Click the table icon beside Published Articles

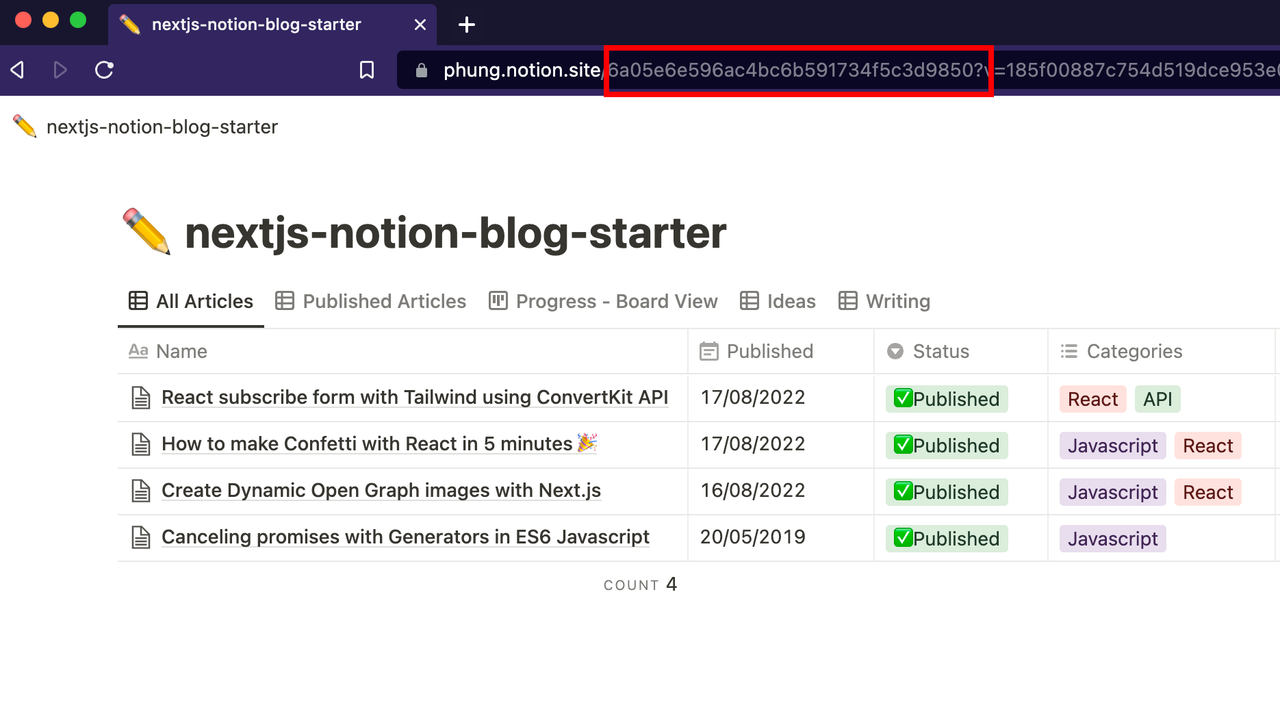[x=285, y=301]
